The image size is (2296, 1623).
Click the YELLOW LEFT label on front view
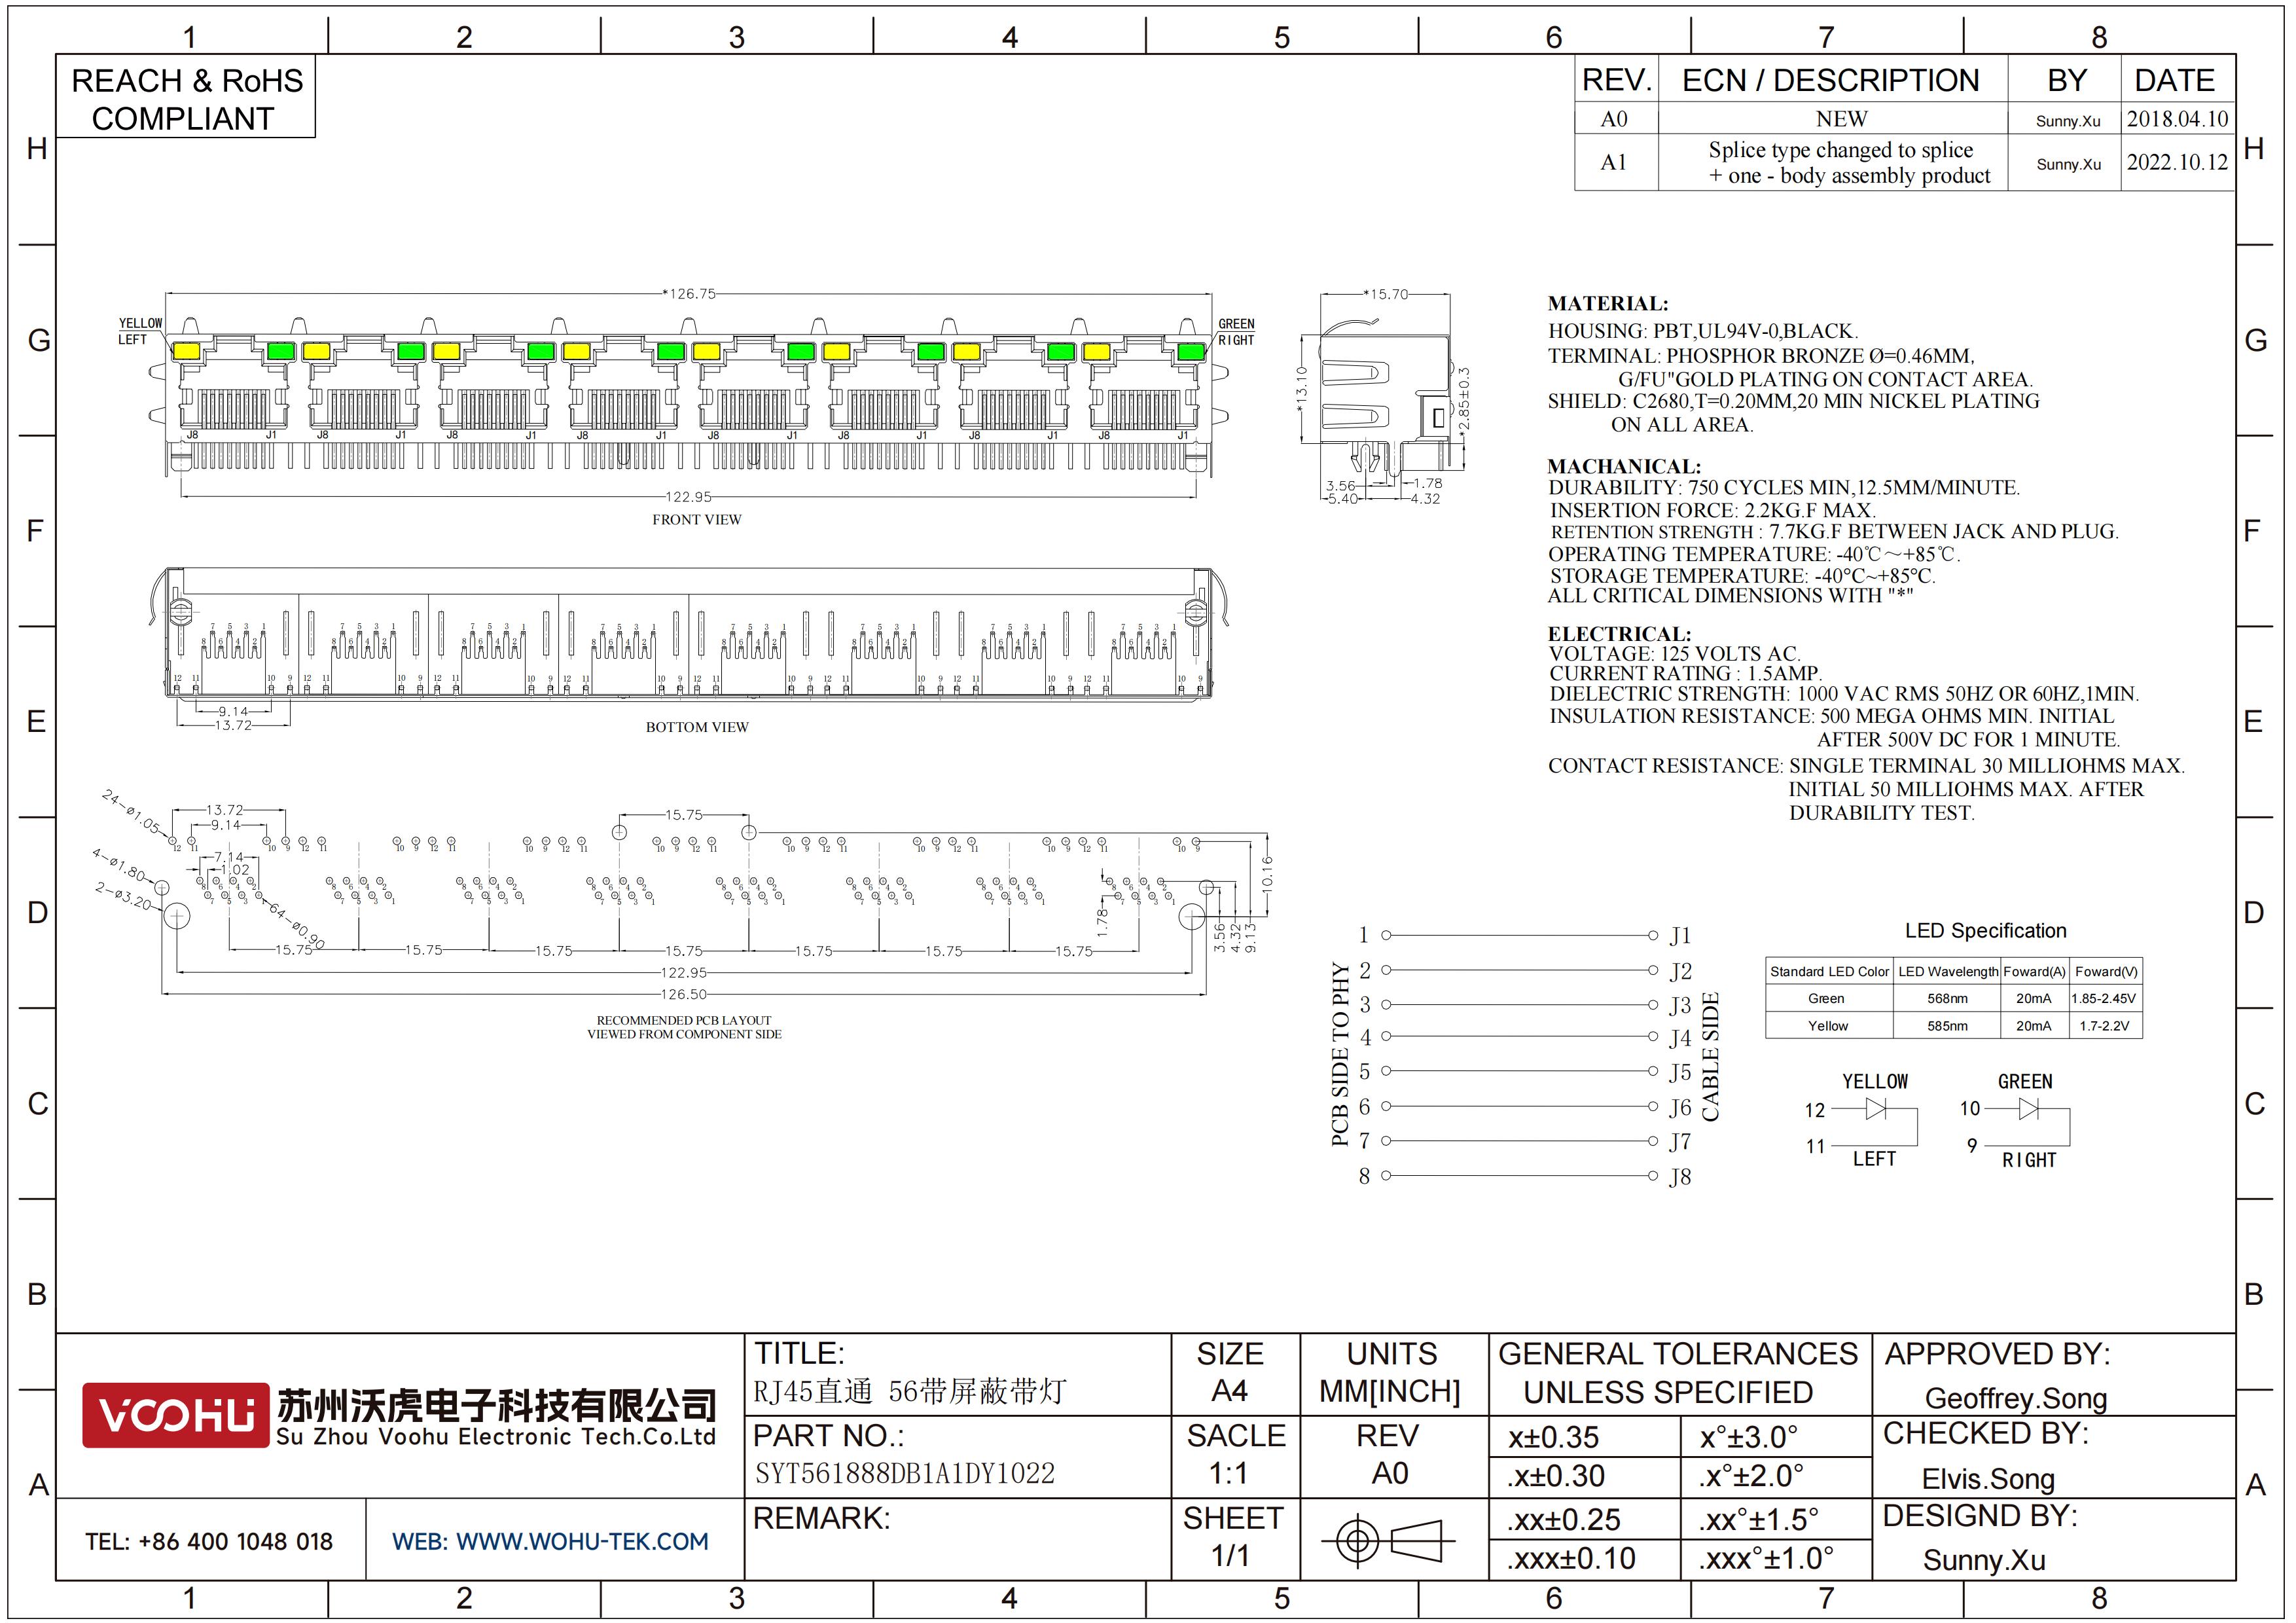point(140,331)
